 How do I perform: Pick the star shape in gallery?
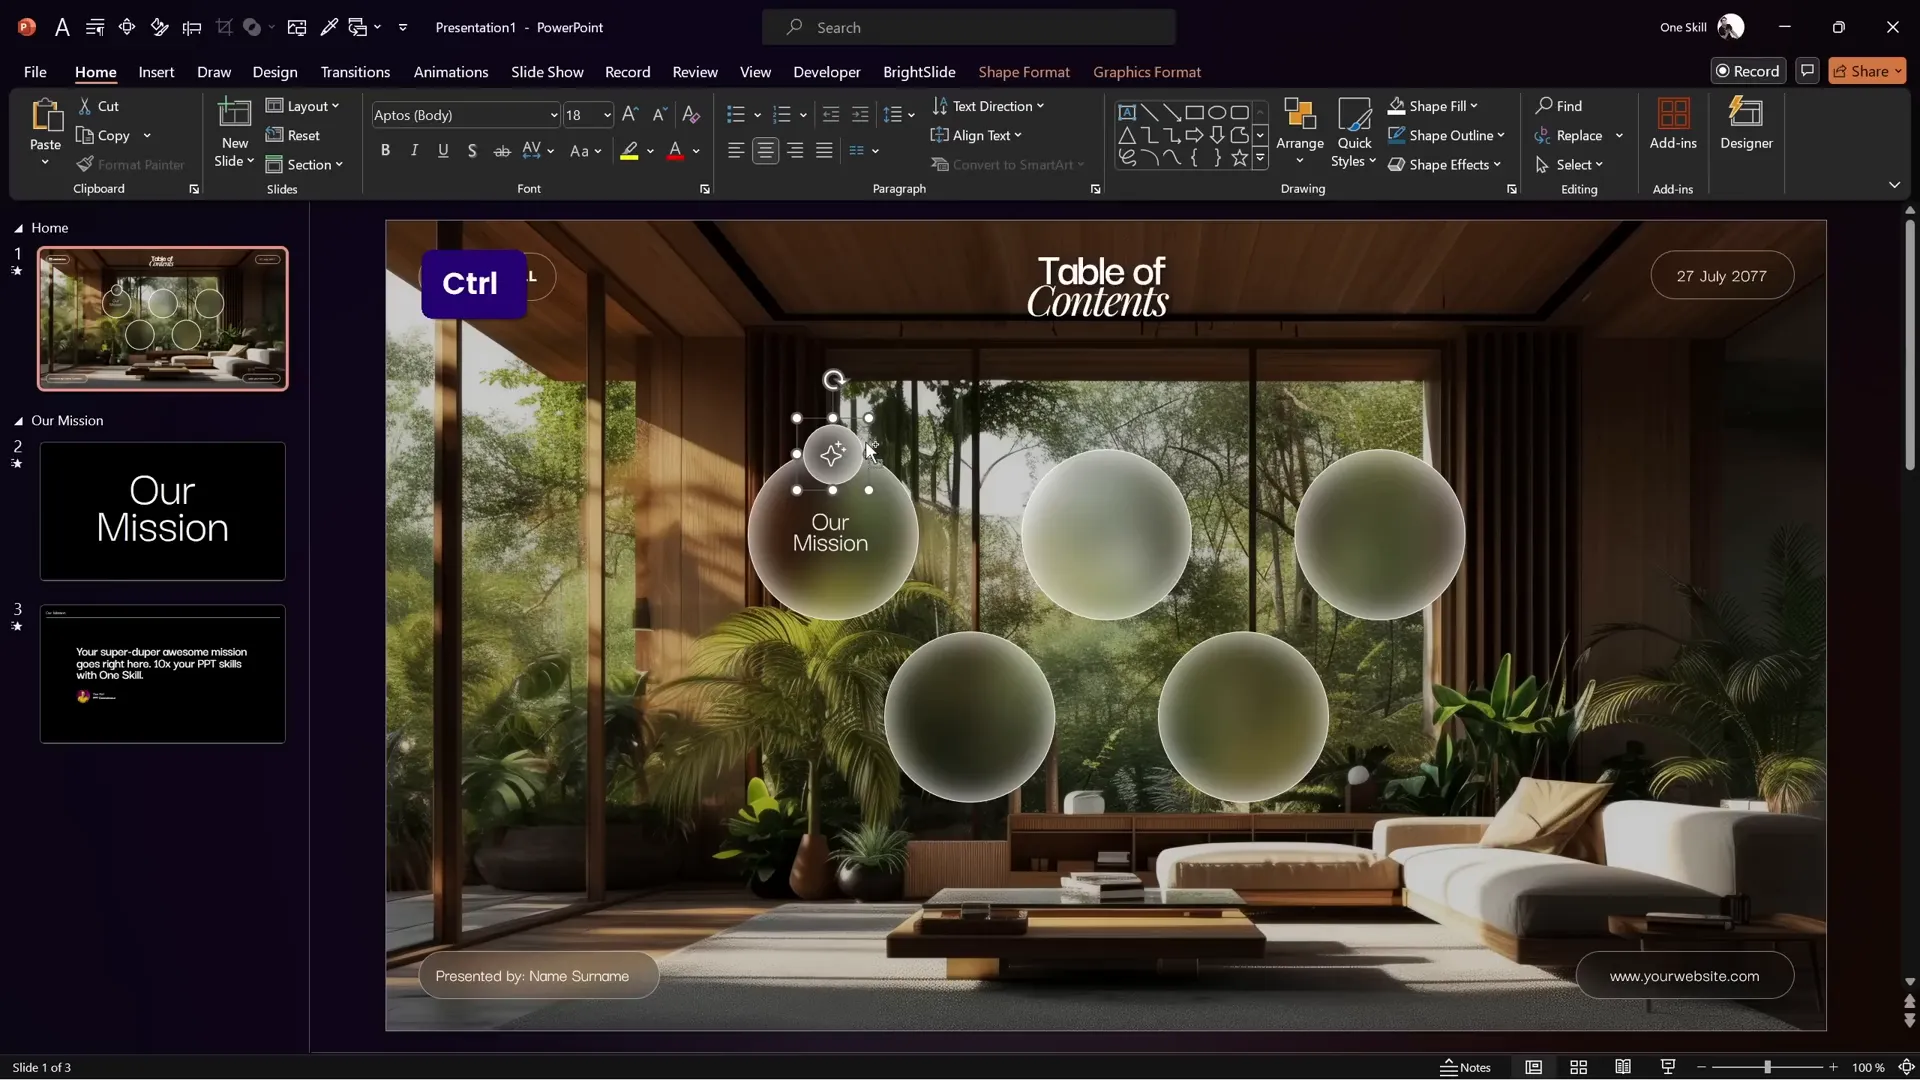1239,158
